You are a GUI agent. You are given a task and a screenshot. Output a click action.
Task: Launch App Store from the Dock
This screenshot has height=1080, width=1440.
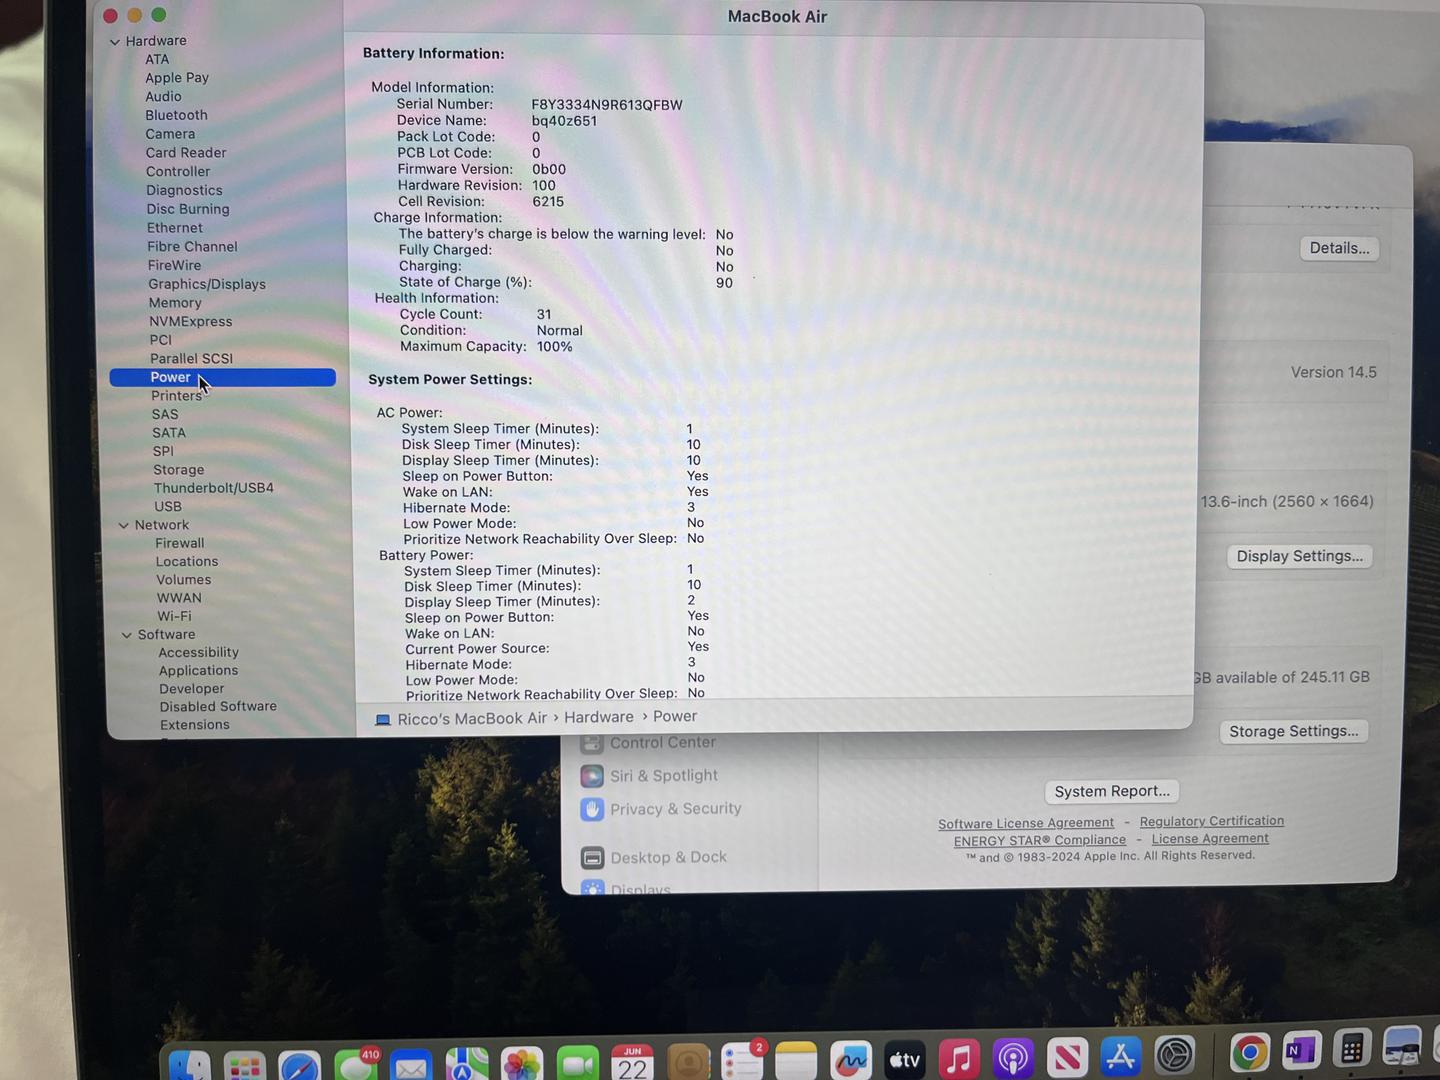click(1120, 1057)
